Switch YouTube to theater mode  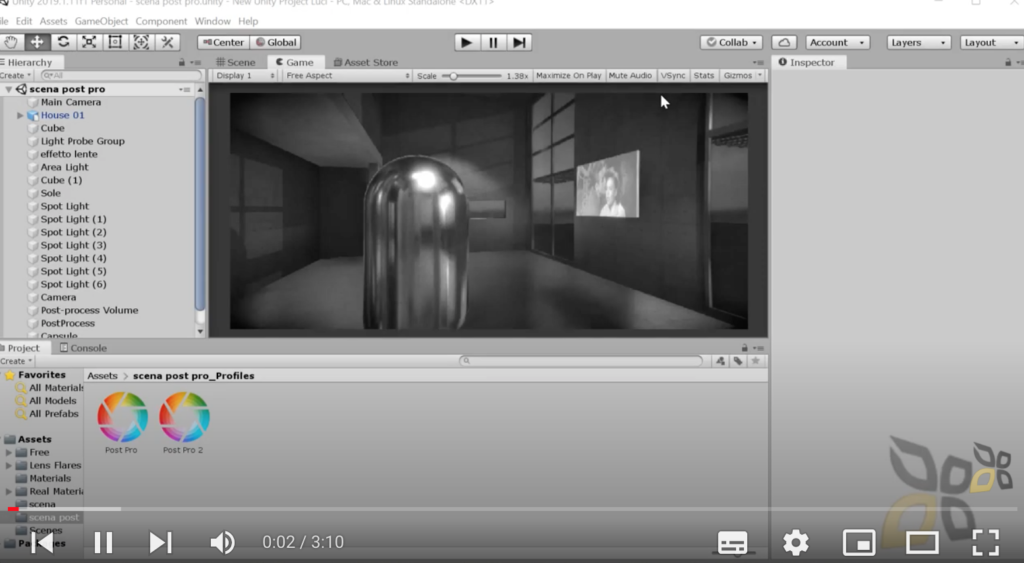point(921,542)
